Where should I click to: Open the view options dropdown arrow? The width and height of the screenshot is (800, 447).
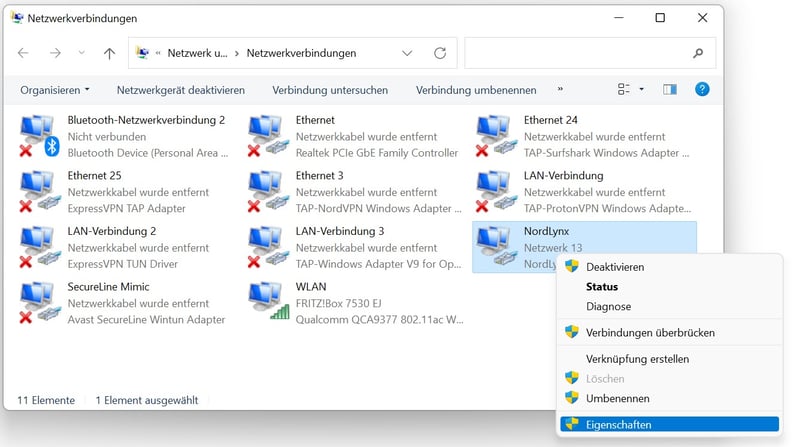(x=641, y=89)
